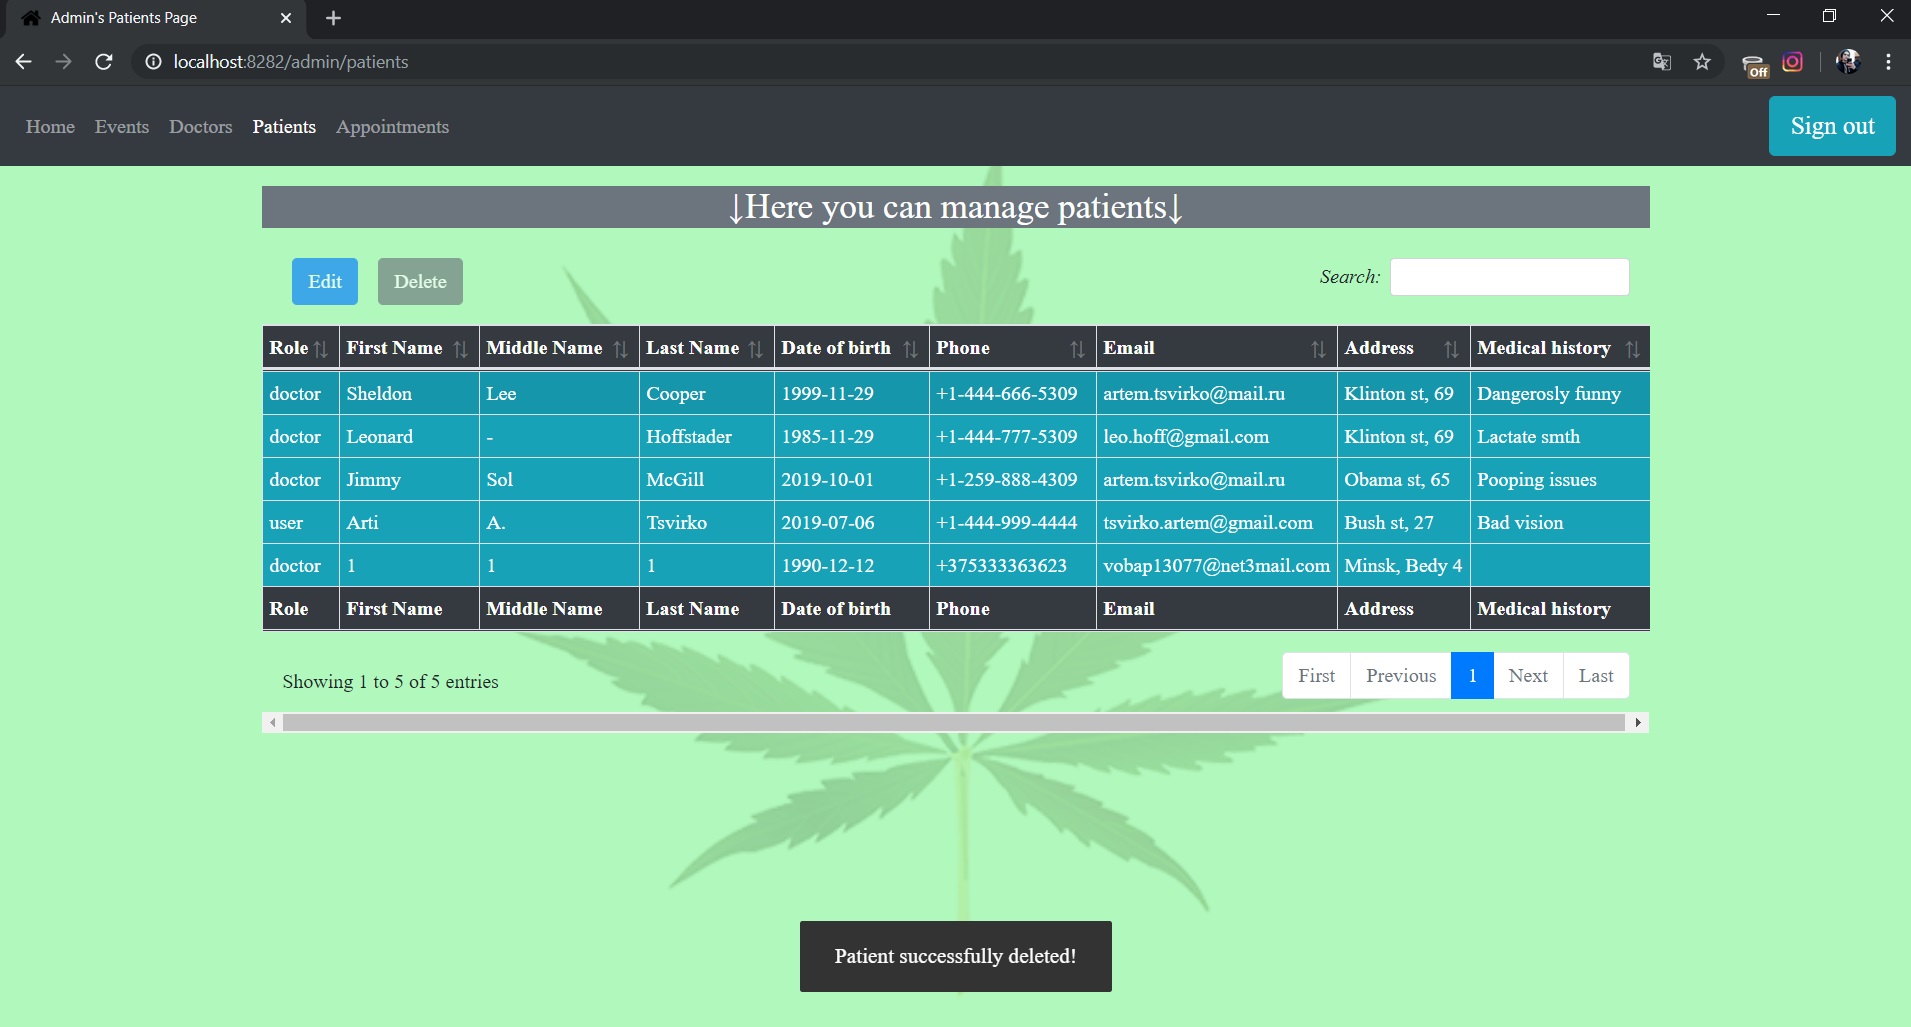The image size is (1911, 1027).
Task: Open the Events nav item
Action: [122, 127]
